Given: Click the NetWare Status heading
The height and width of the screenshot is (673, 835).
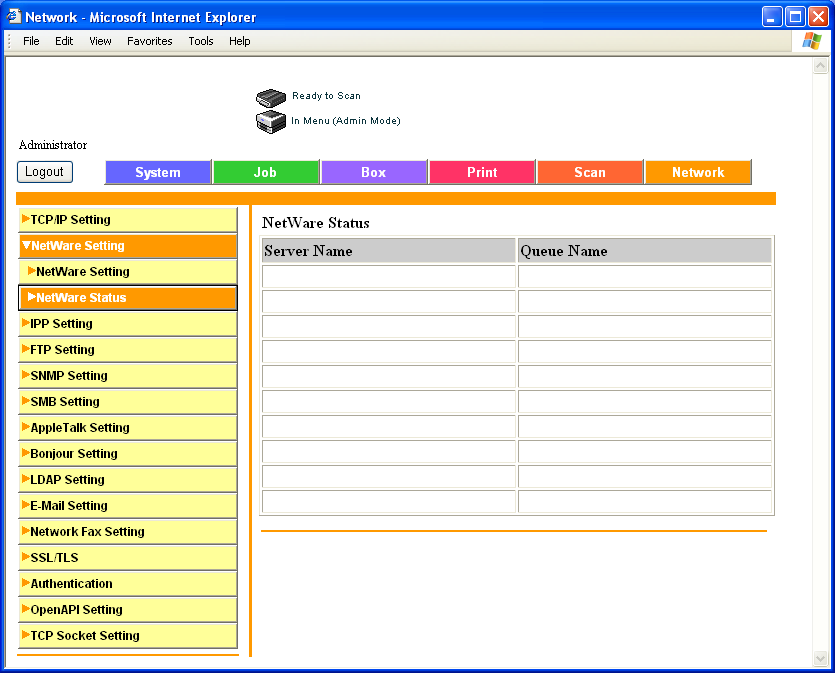Looking at the screenshot, I should coord(316,223).
